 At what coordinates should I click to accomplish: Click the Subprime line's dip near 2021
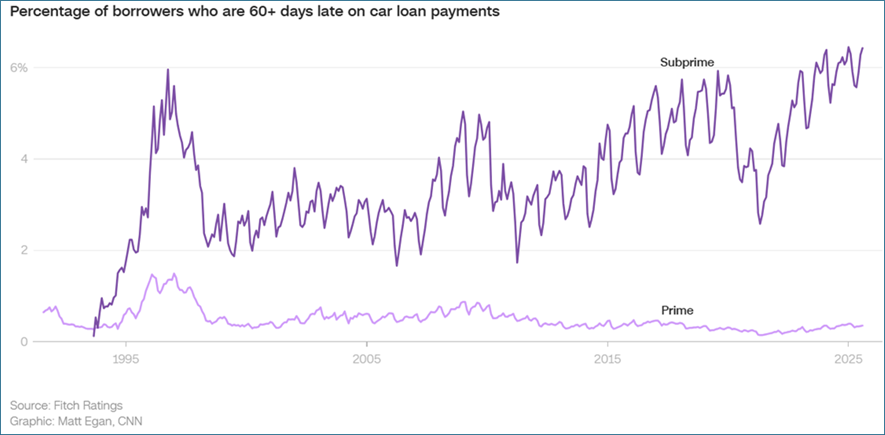pos(760,222)
